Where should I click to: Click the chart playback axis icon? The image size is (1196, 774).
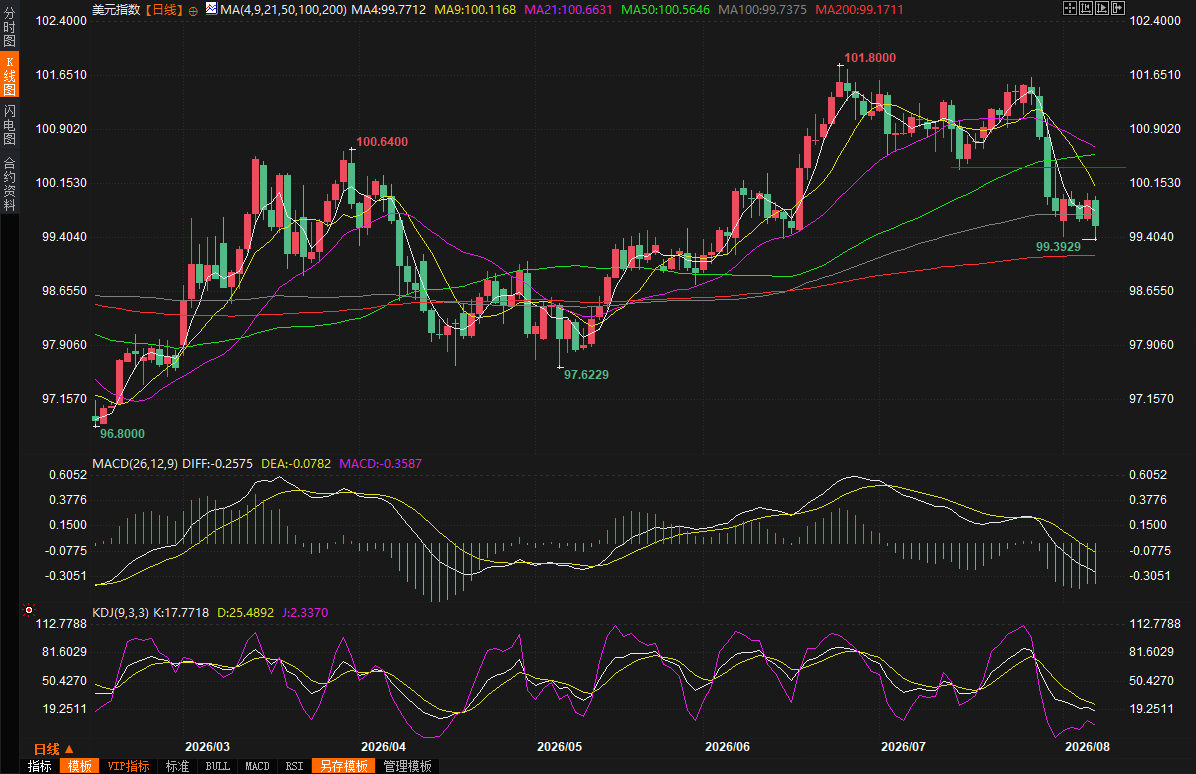coord(1102,8)
